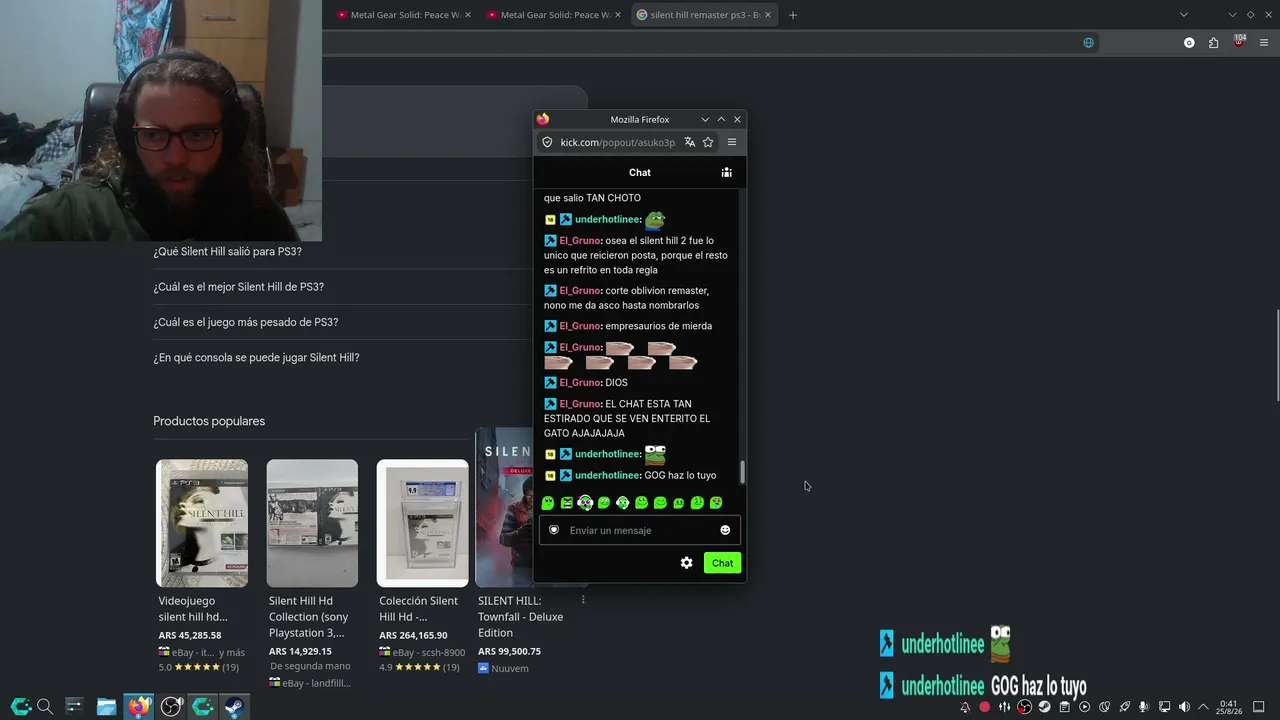
Task: Open the emoji picker in message box
Action: pyautogui.click(x=725, y=530)
